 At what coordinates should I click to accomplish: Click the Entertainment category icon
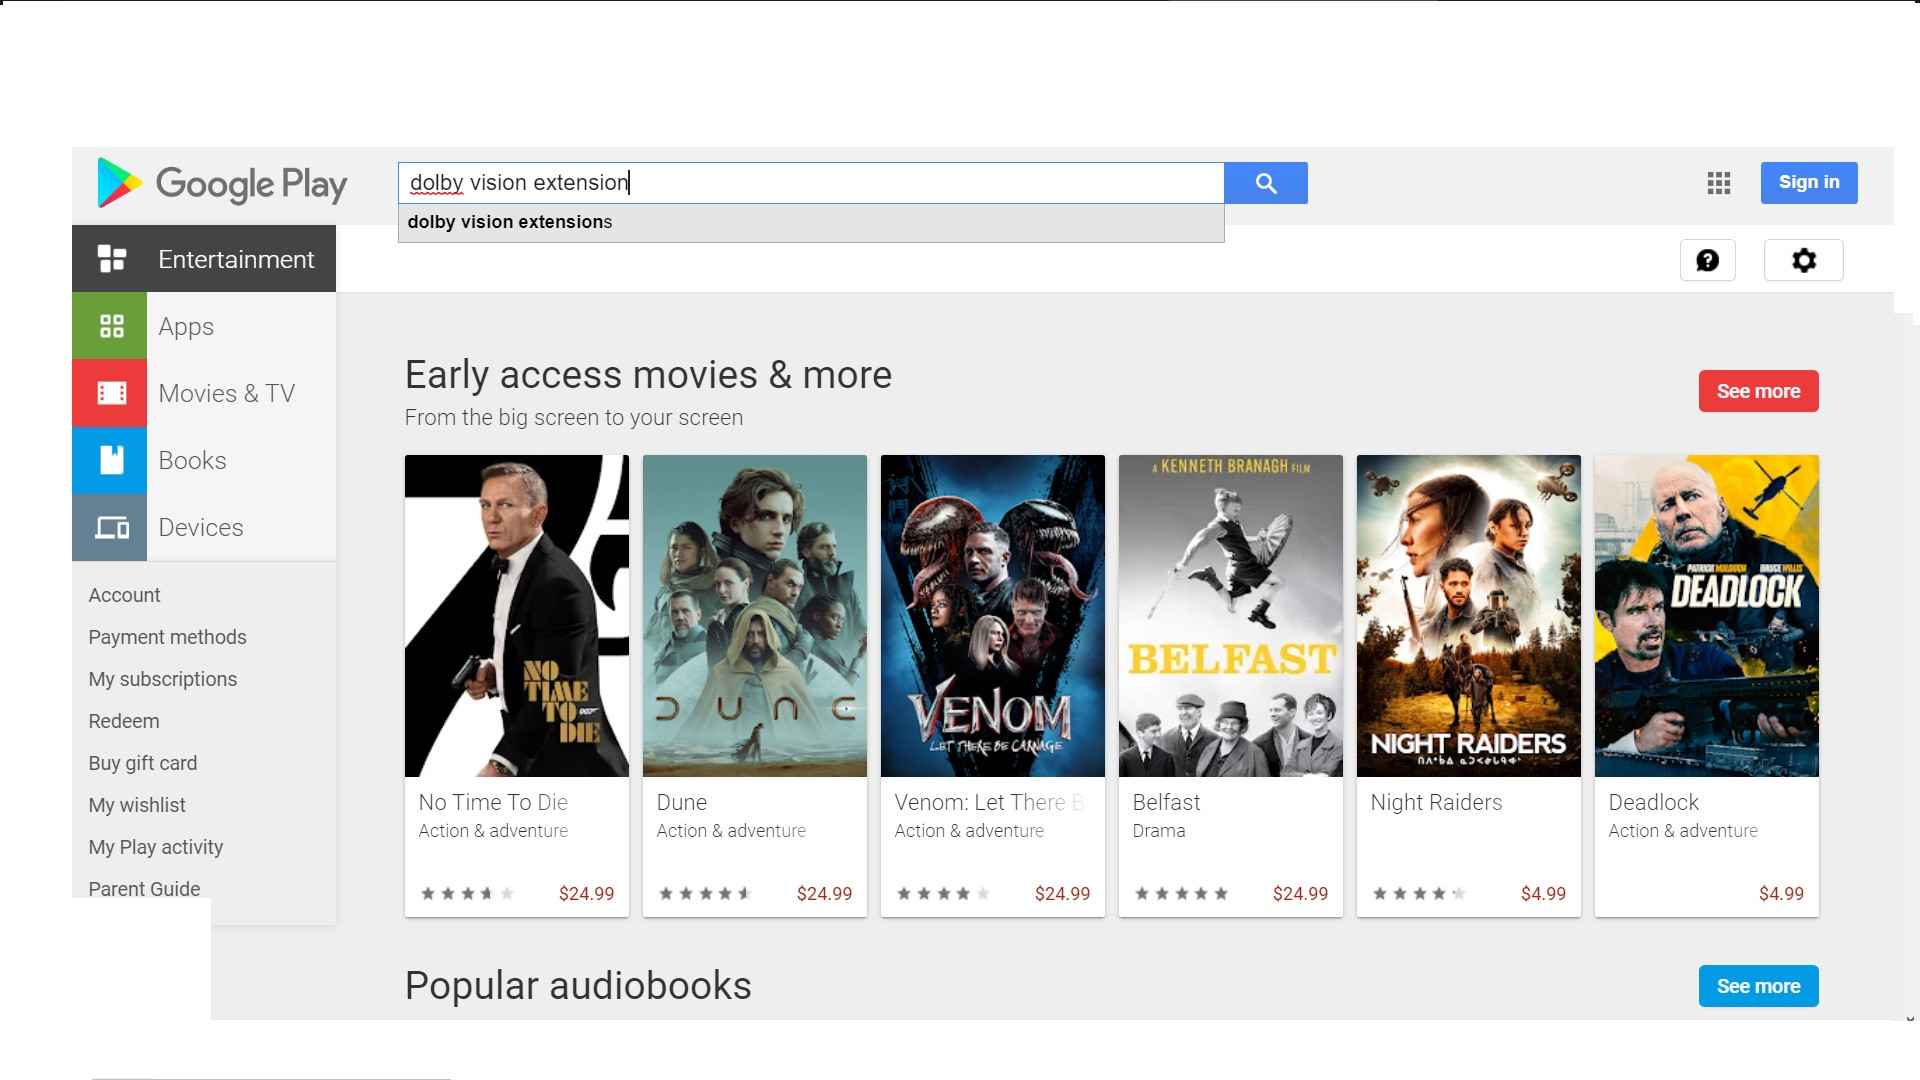[x=112, y=259]
